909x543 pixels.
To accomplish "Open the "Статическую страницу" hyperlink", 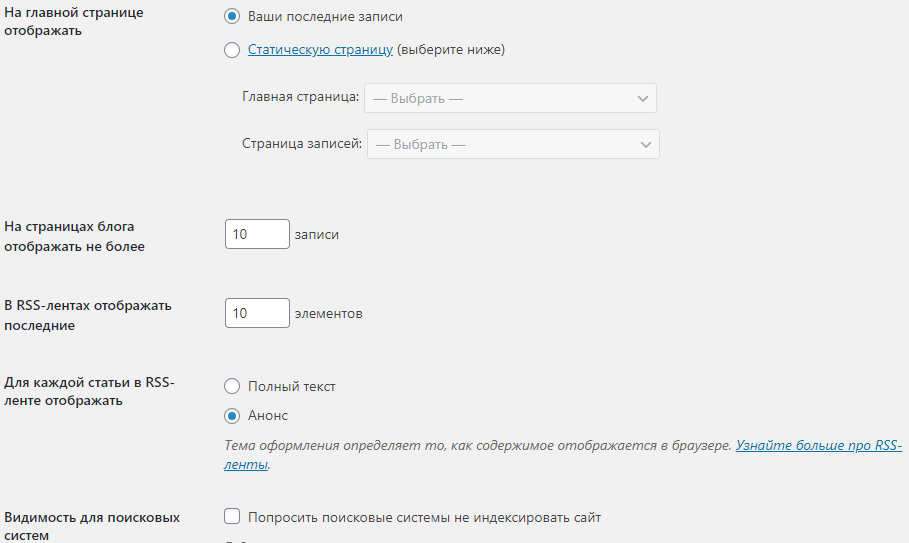I will tap(320, 50).
